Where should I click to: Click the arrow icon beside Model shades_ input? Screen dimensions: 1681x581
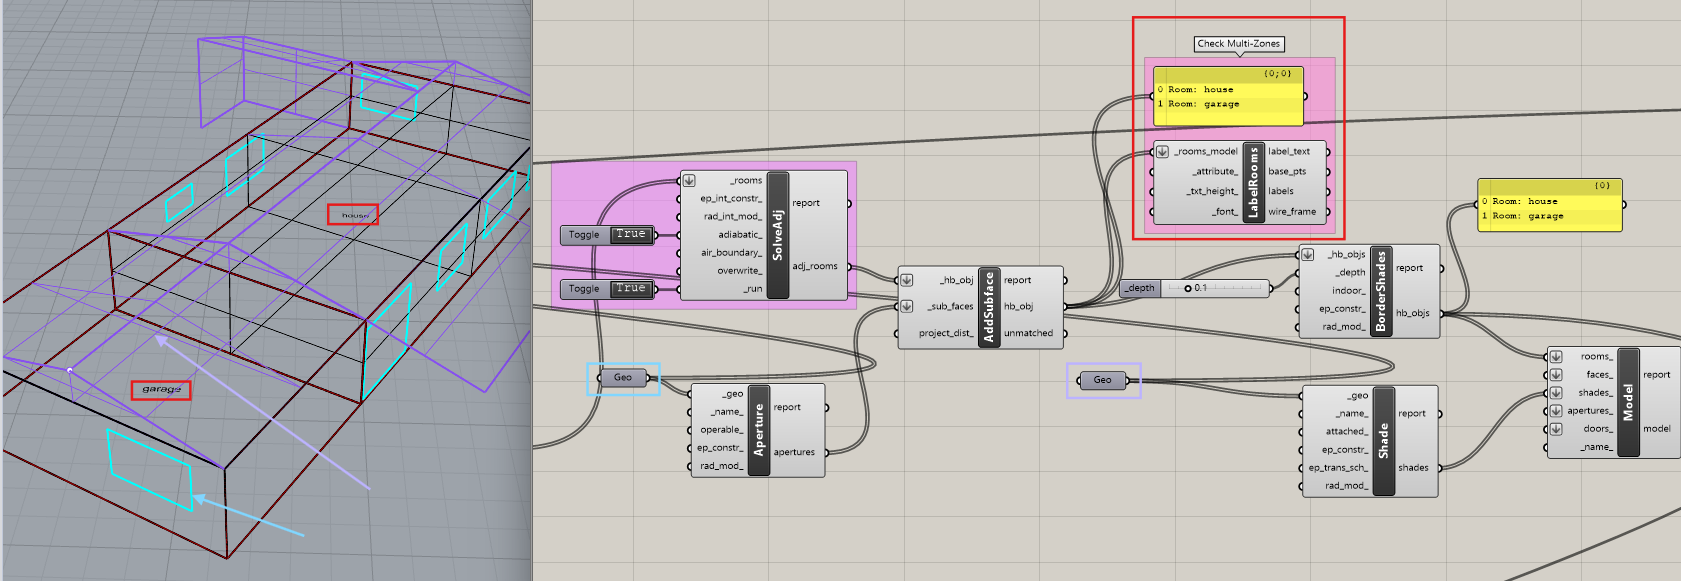coord(1556,393)
